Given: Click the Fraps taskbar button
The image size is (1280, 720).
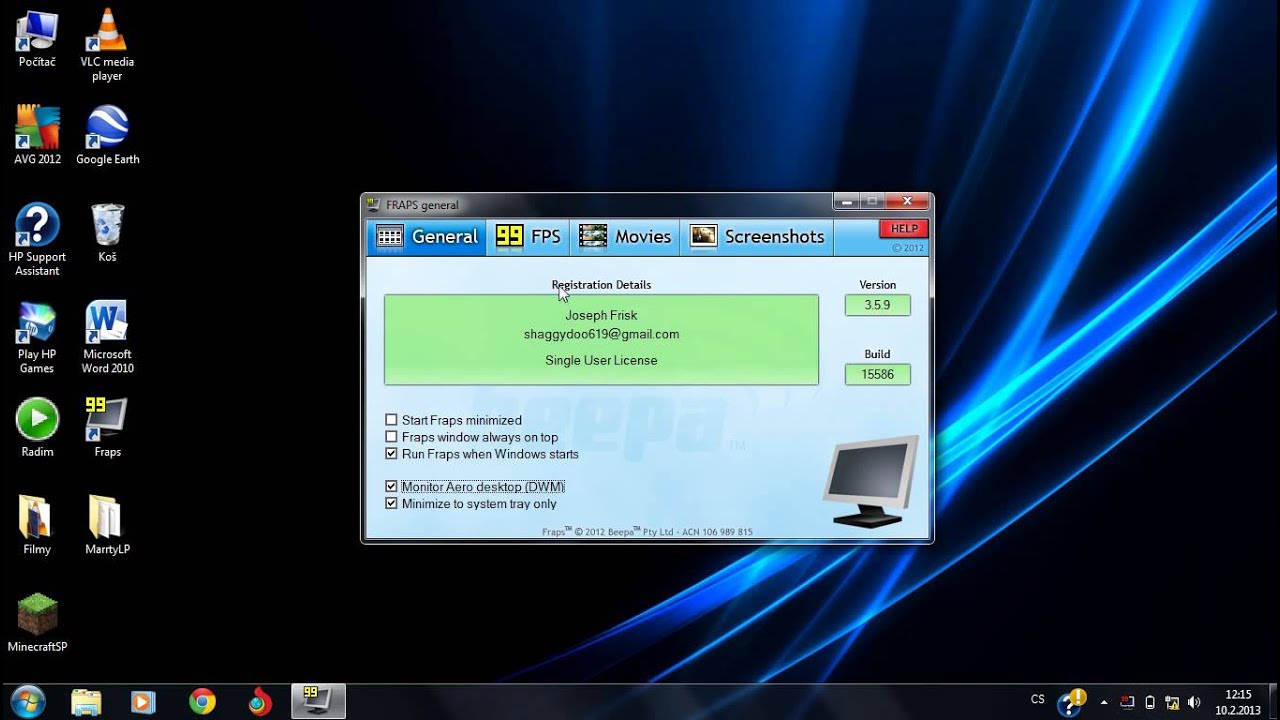Looking at the screenshot, I should (x=318, y=702).
